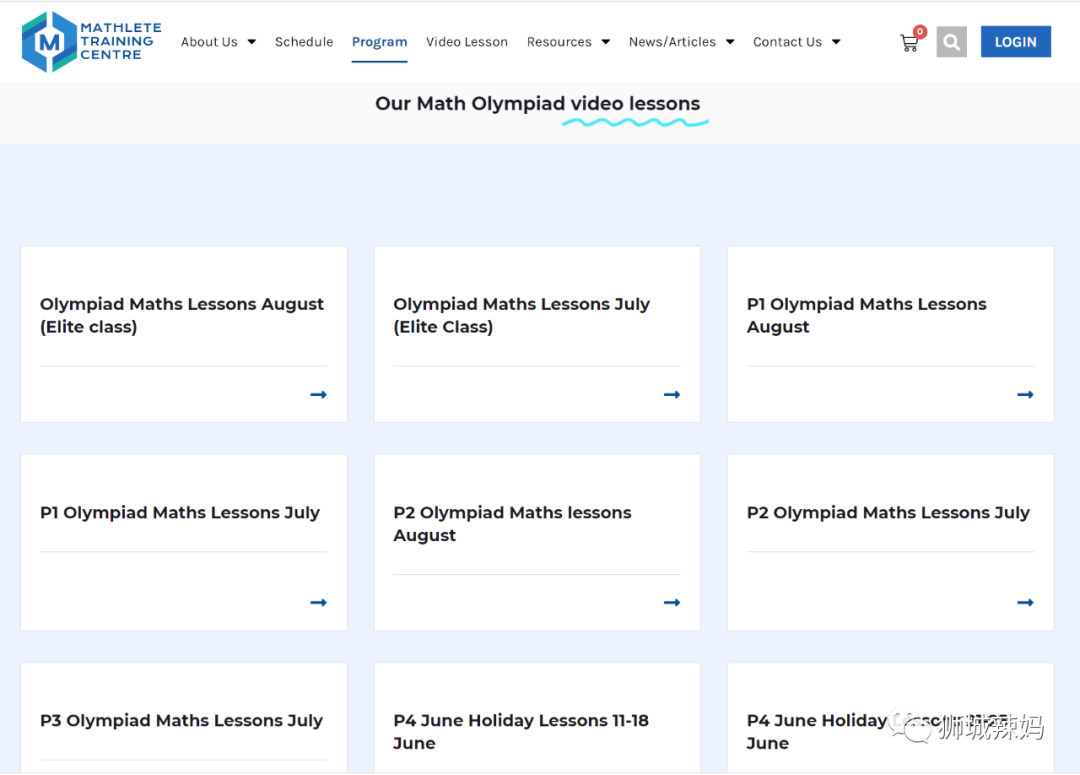Expand the News/Articles dropdown arrow
The height and width of the screenshot is (775, 1080).
[x=730, y=42]
